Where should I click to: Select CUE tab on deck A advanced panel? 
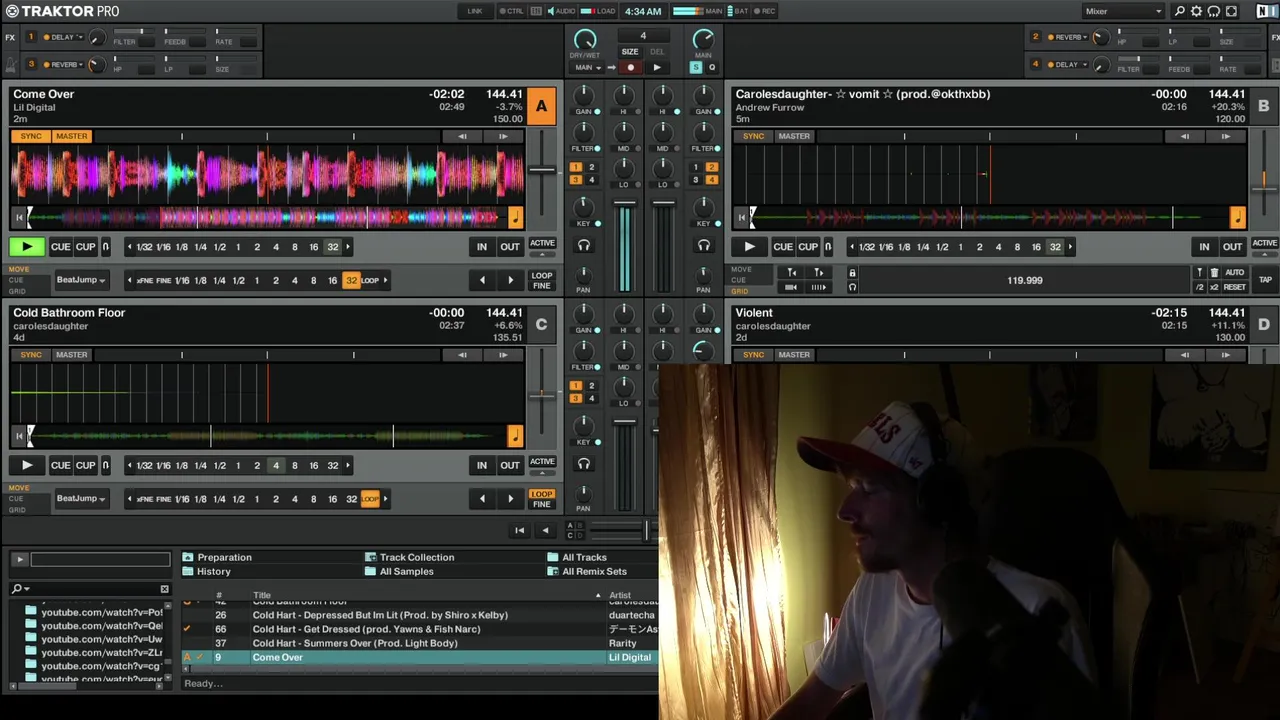16,280
